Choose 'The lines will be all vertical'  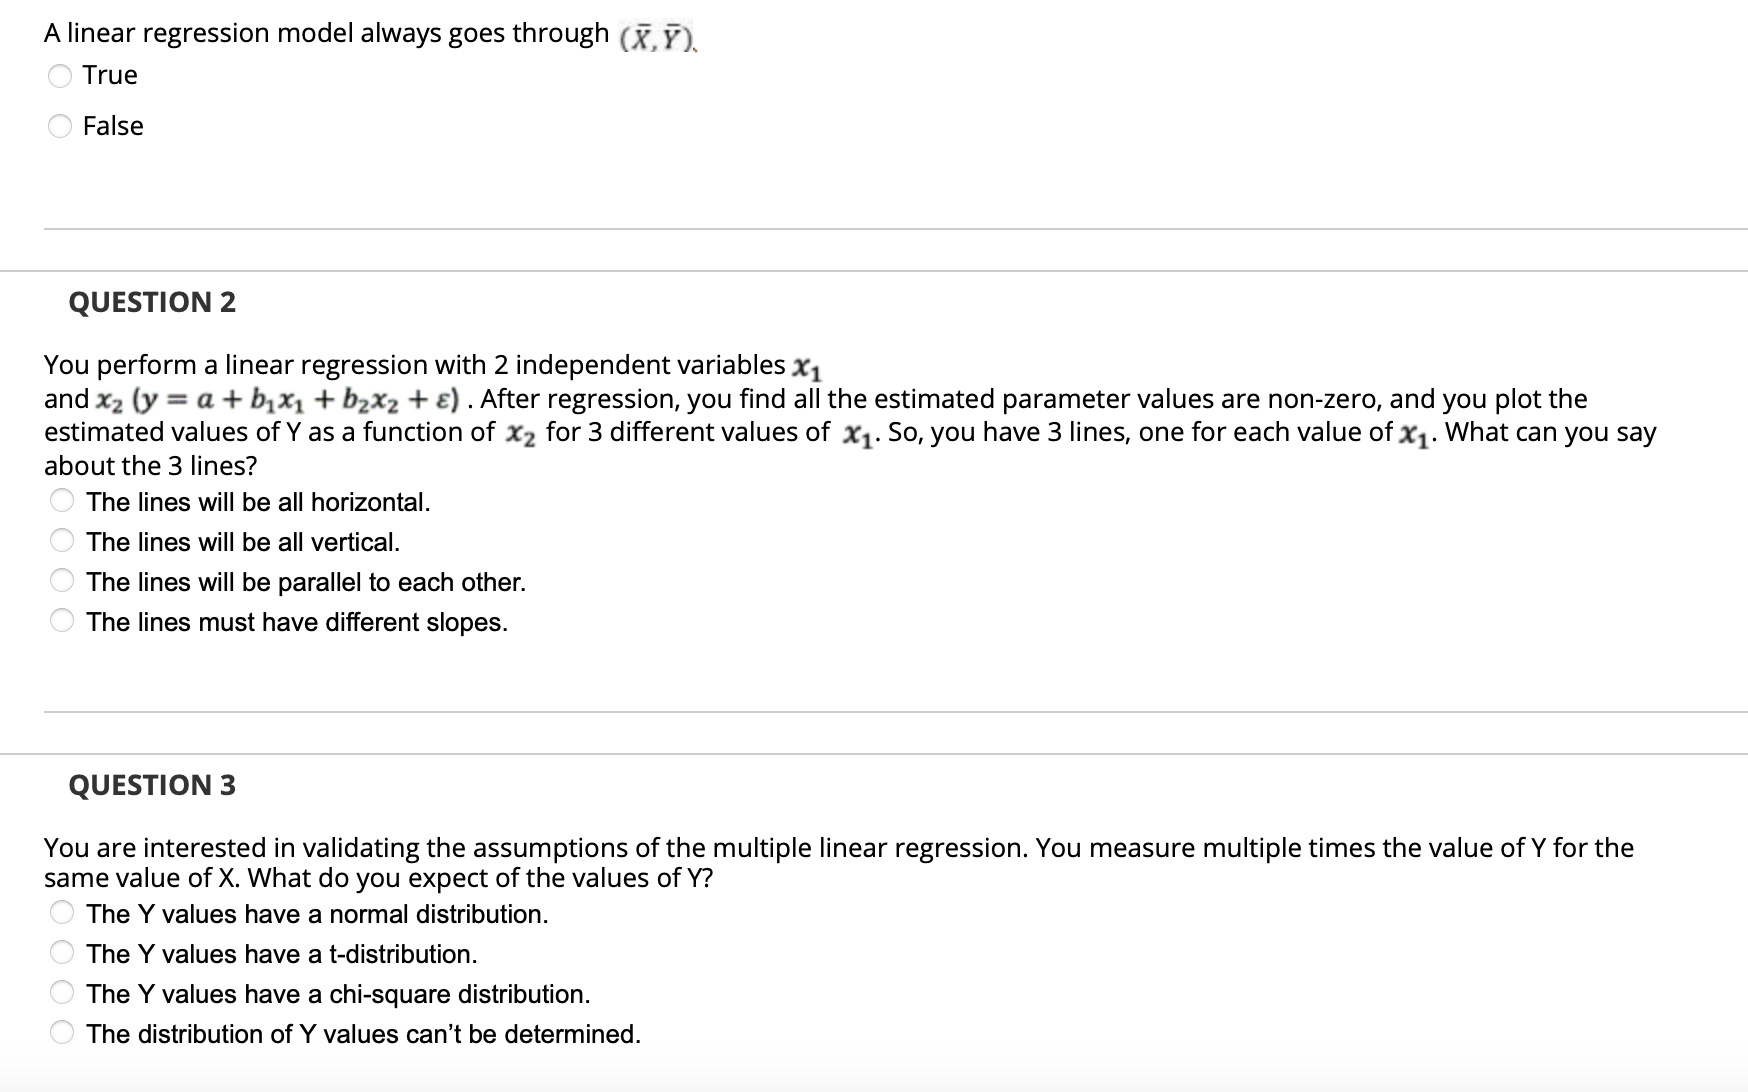tap(61, 542)
